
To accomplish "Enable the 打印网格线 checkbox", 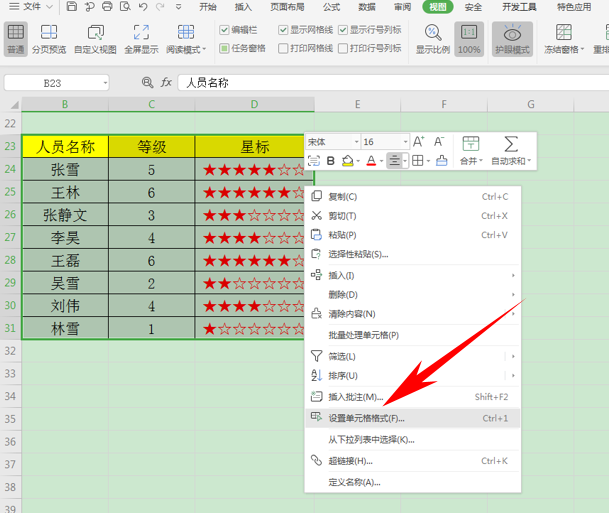I will pyautogui.click(x=284, y=48).
